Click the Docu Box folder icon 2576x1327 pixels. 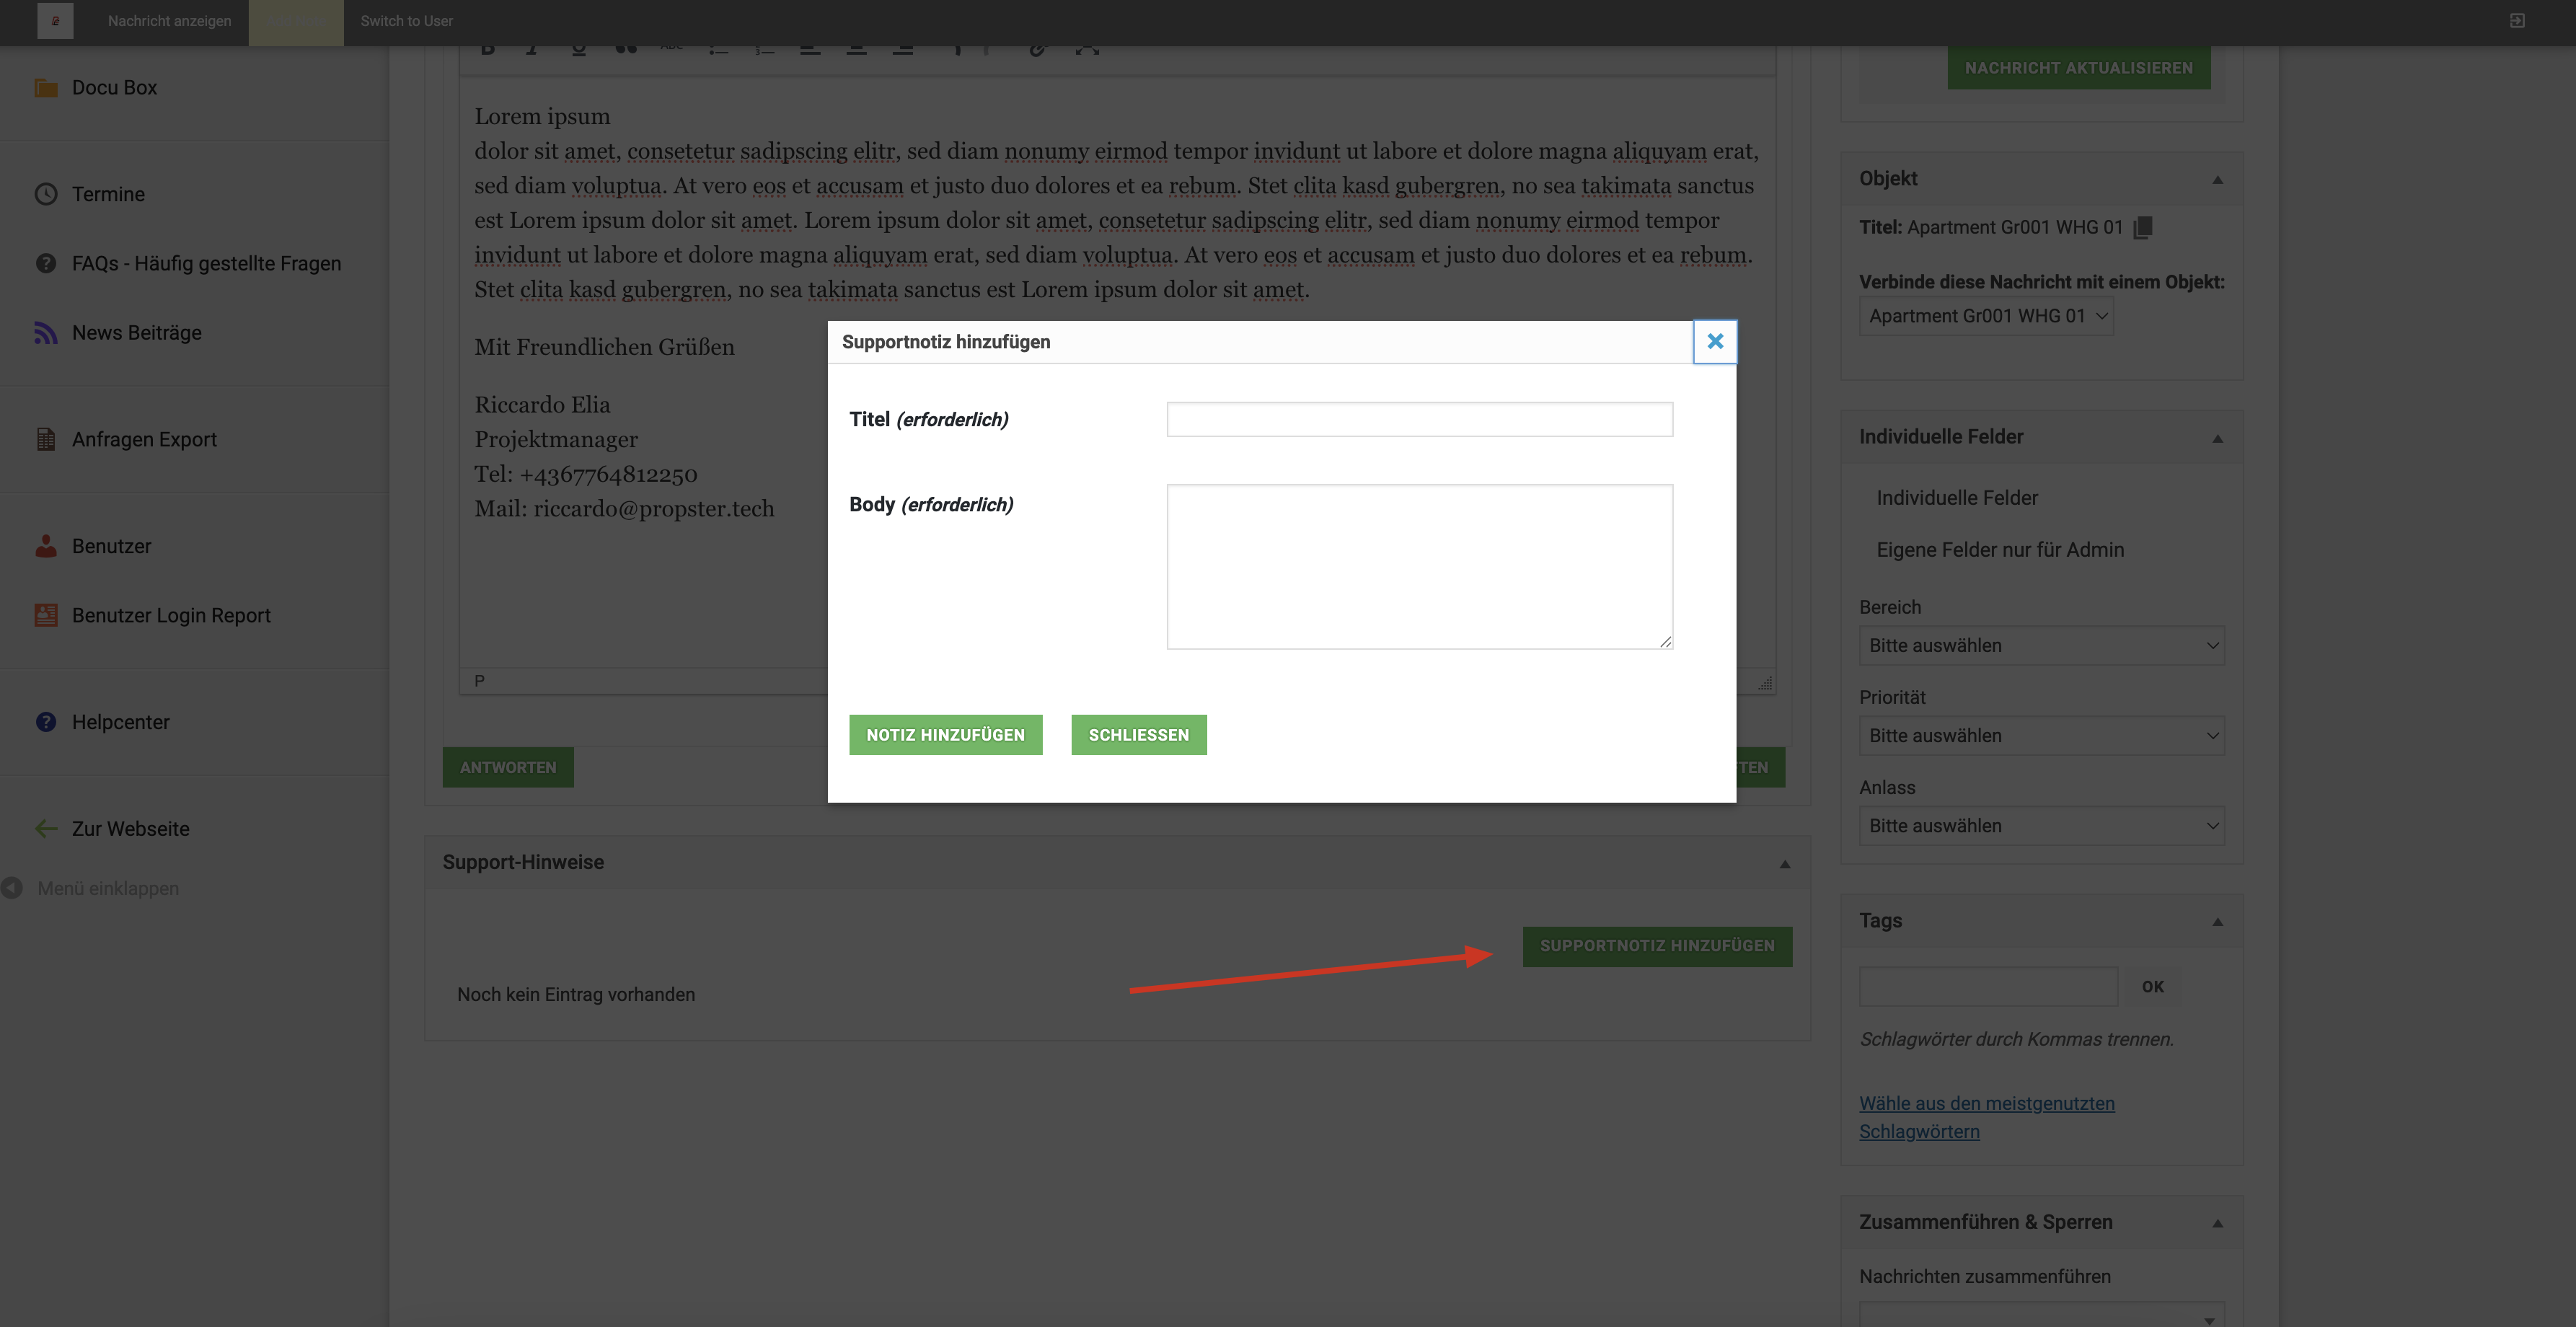tap(46, 88)
